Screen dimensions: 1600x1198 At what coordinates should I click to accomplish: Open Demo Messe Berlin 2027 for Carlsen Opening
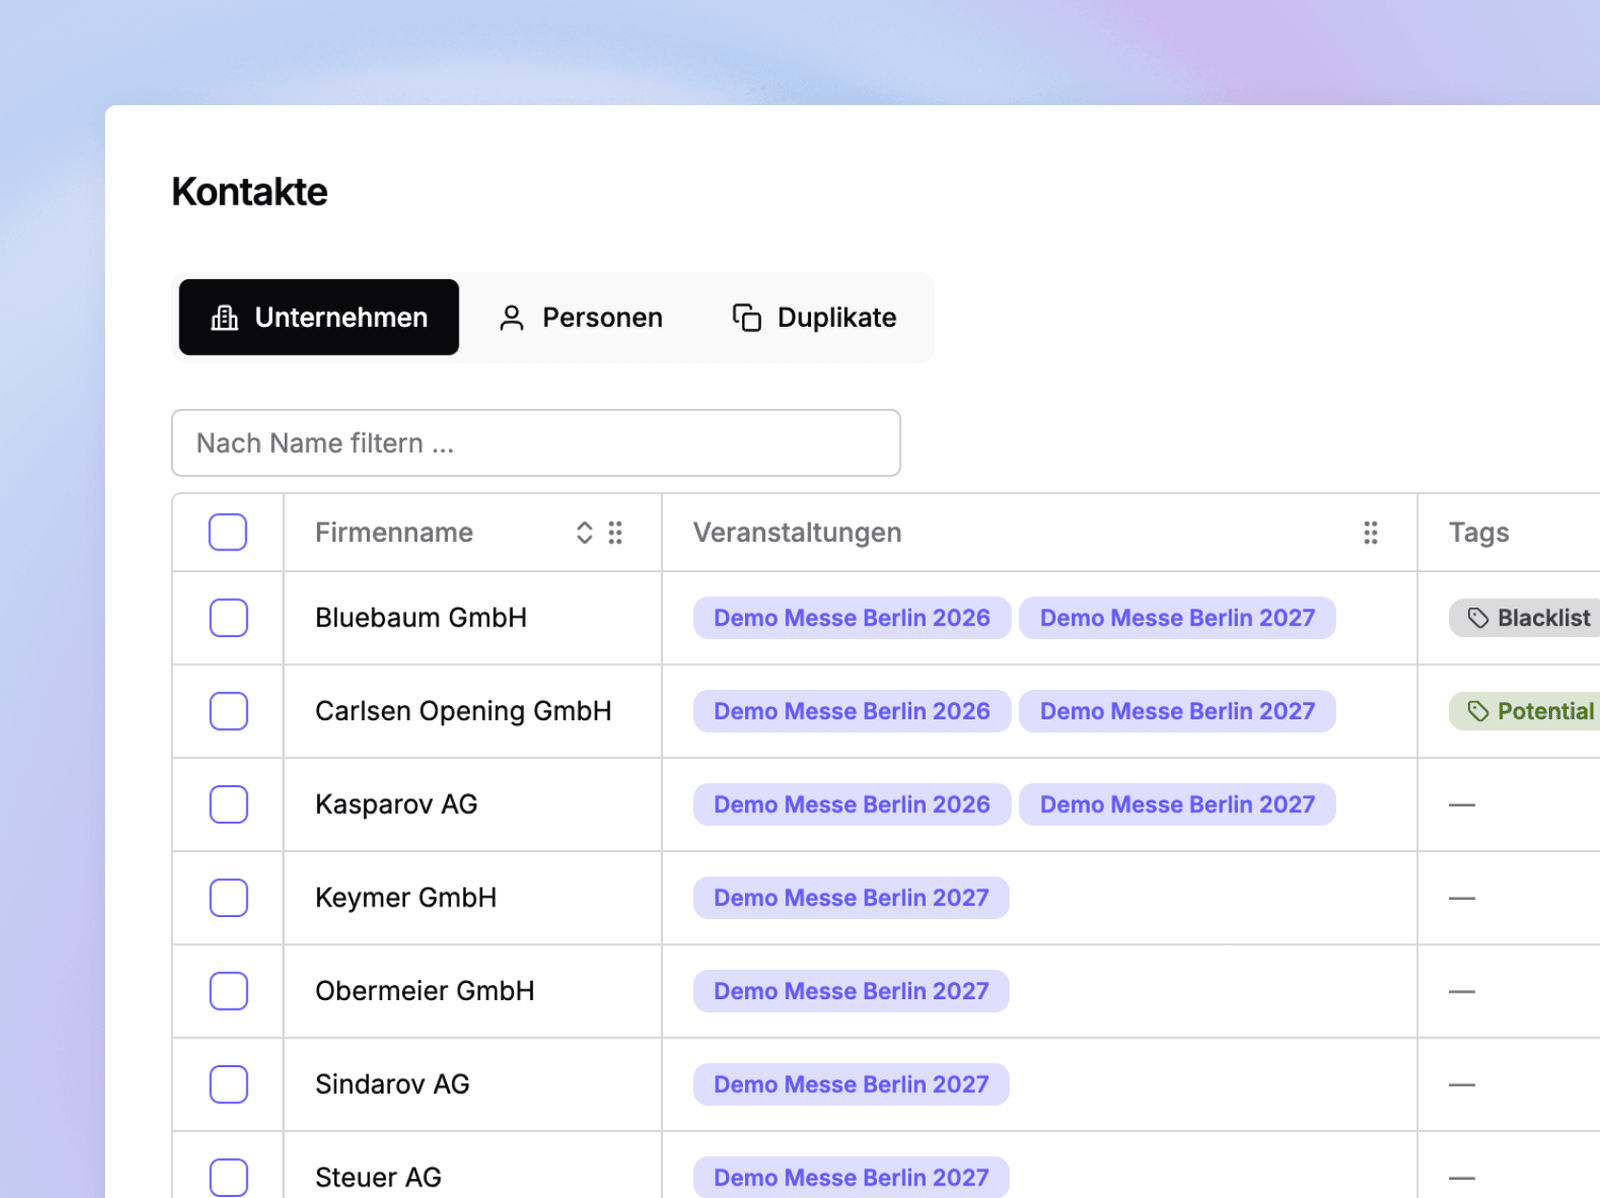point(1177,711)
